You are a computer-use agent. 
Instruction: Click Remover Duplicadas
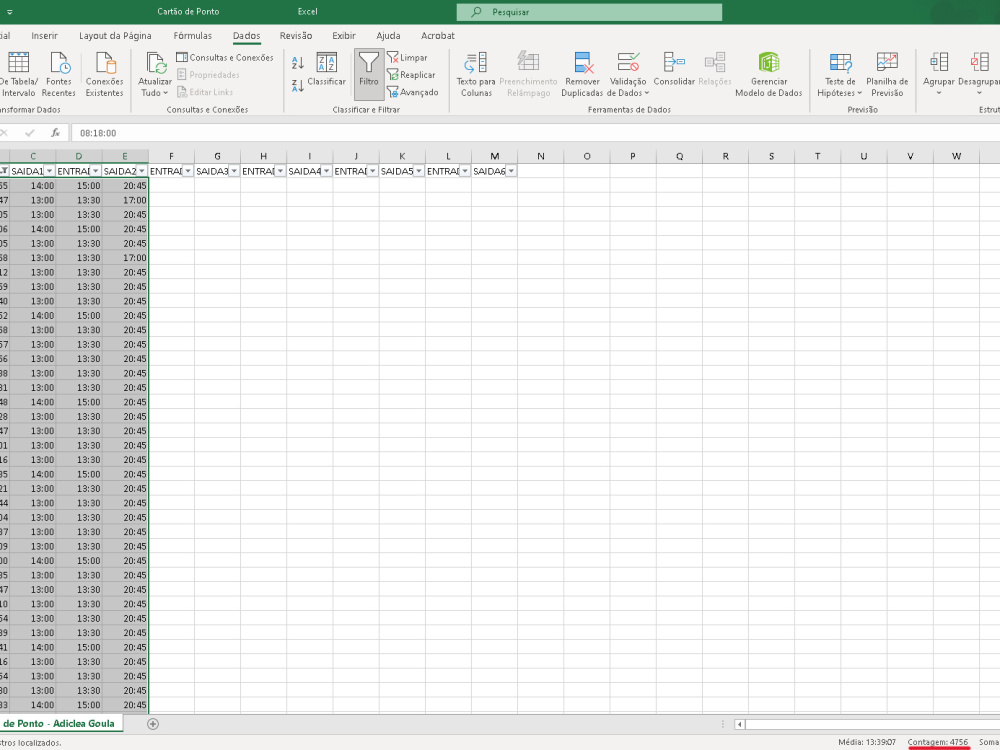582,75
